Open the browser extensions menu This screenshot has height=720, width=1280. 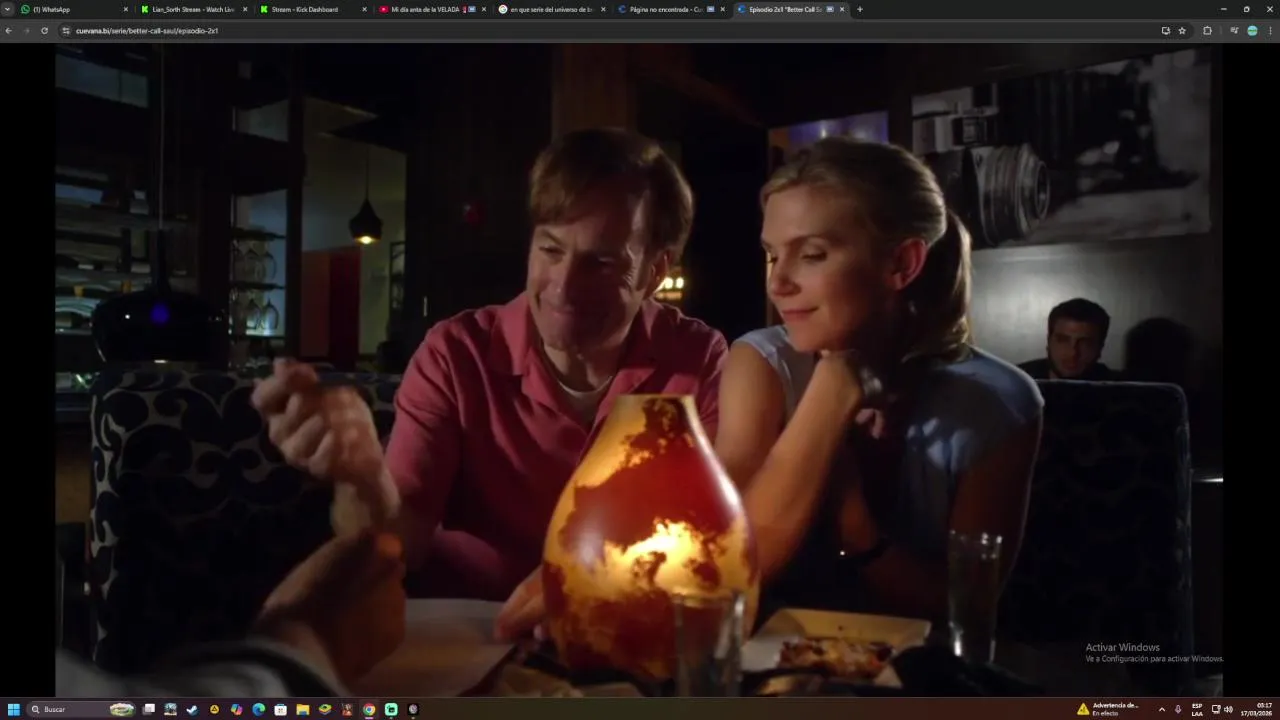[x=1207, y=31]
